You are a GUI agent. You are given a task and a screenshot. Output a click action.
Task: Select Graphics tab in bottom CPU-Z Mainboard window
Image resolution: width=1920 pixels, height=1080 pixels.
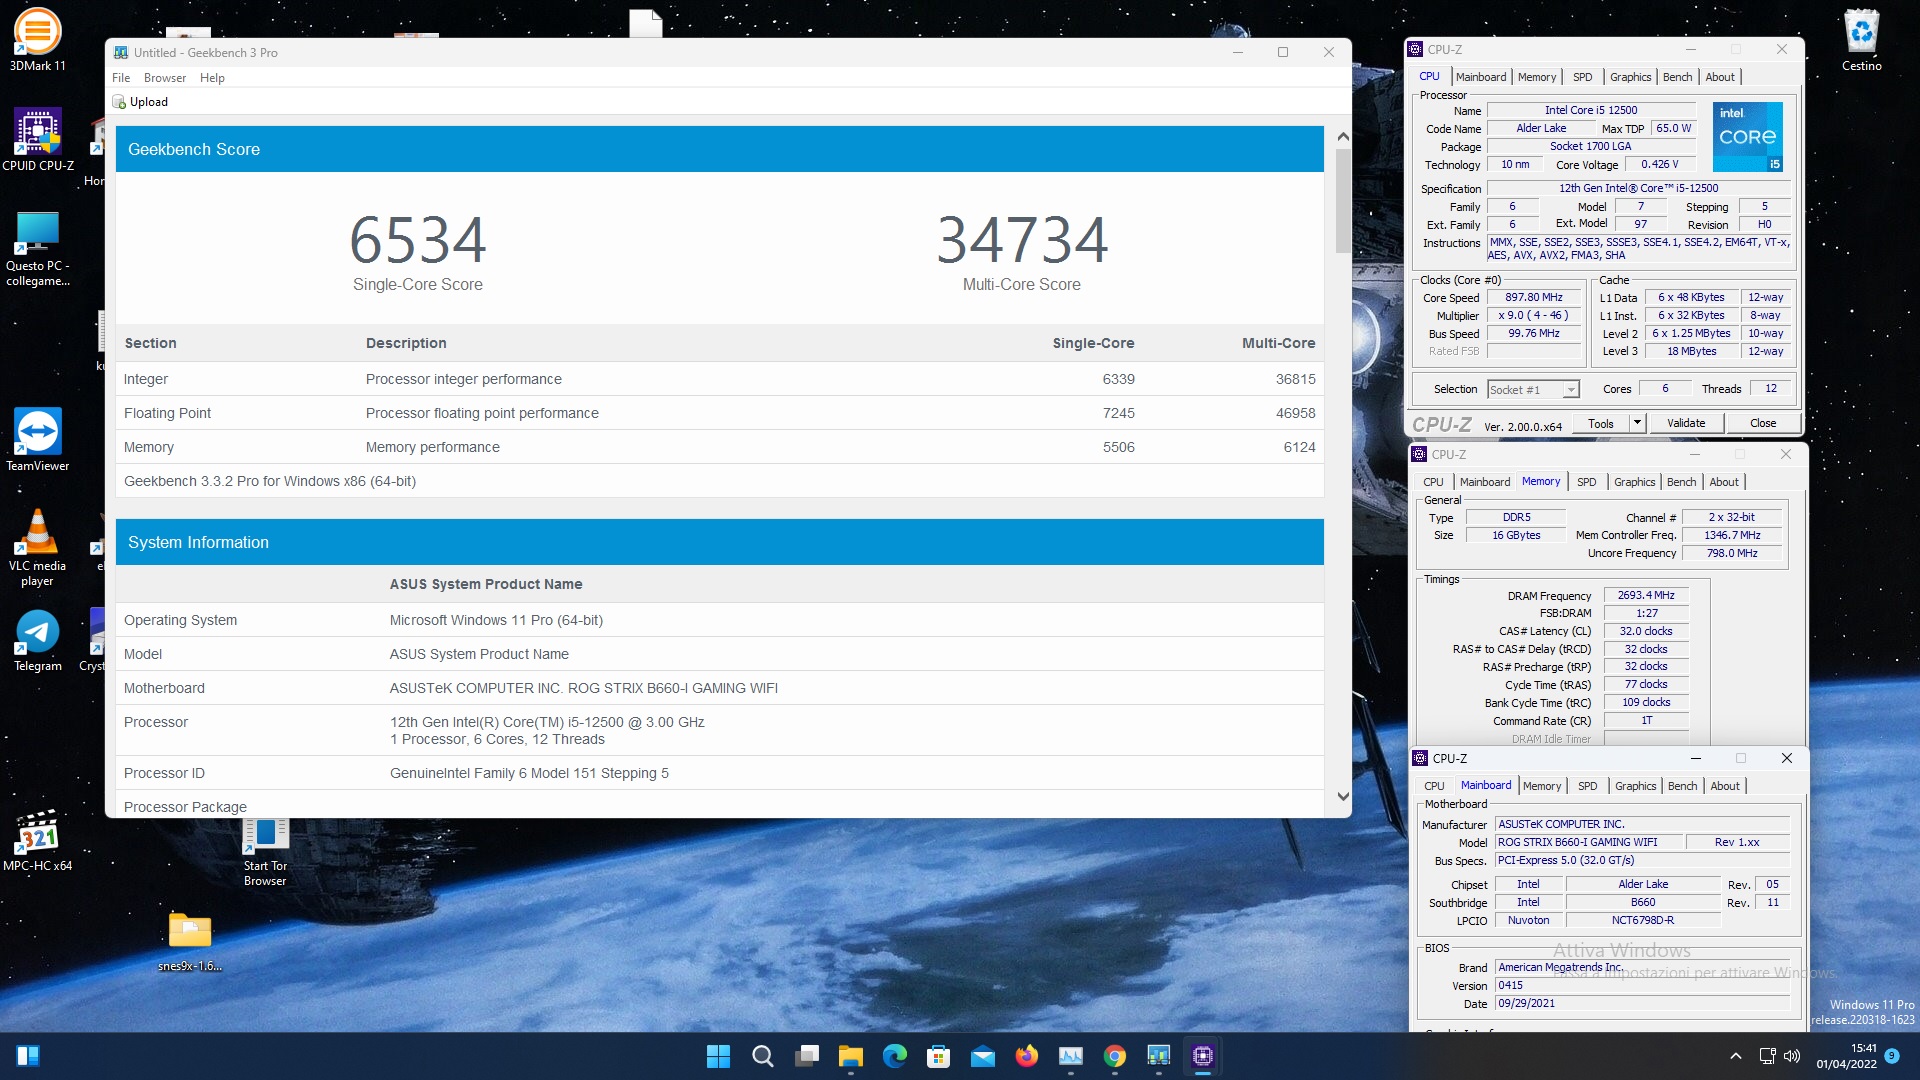1635,786
